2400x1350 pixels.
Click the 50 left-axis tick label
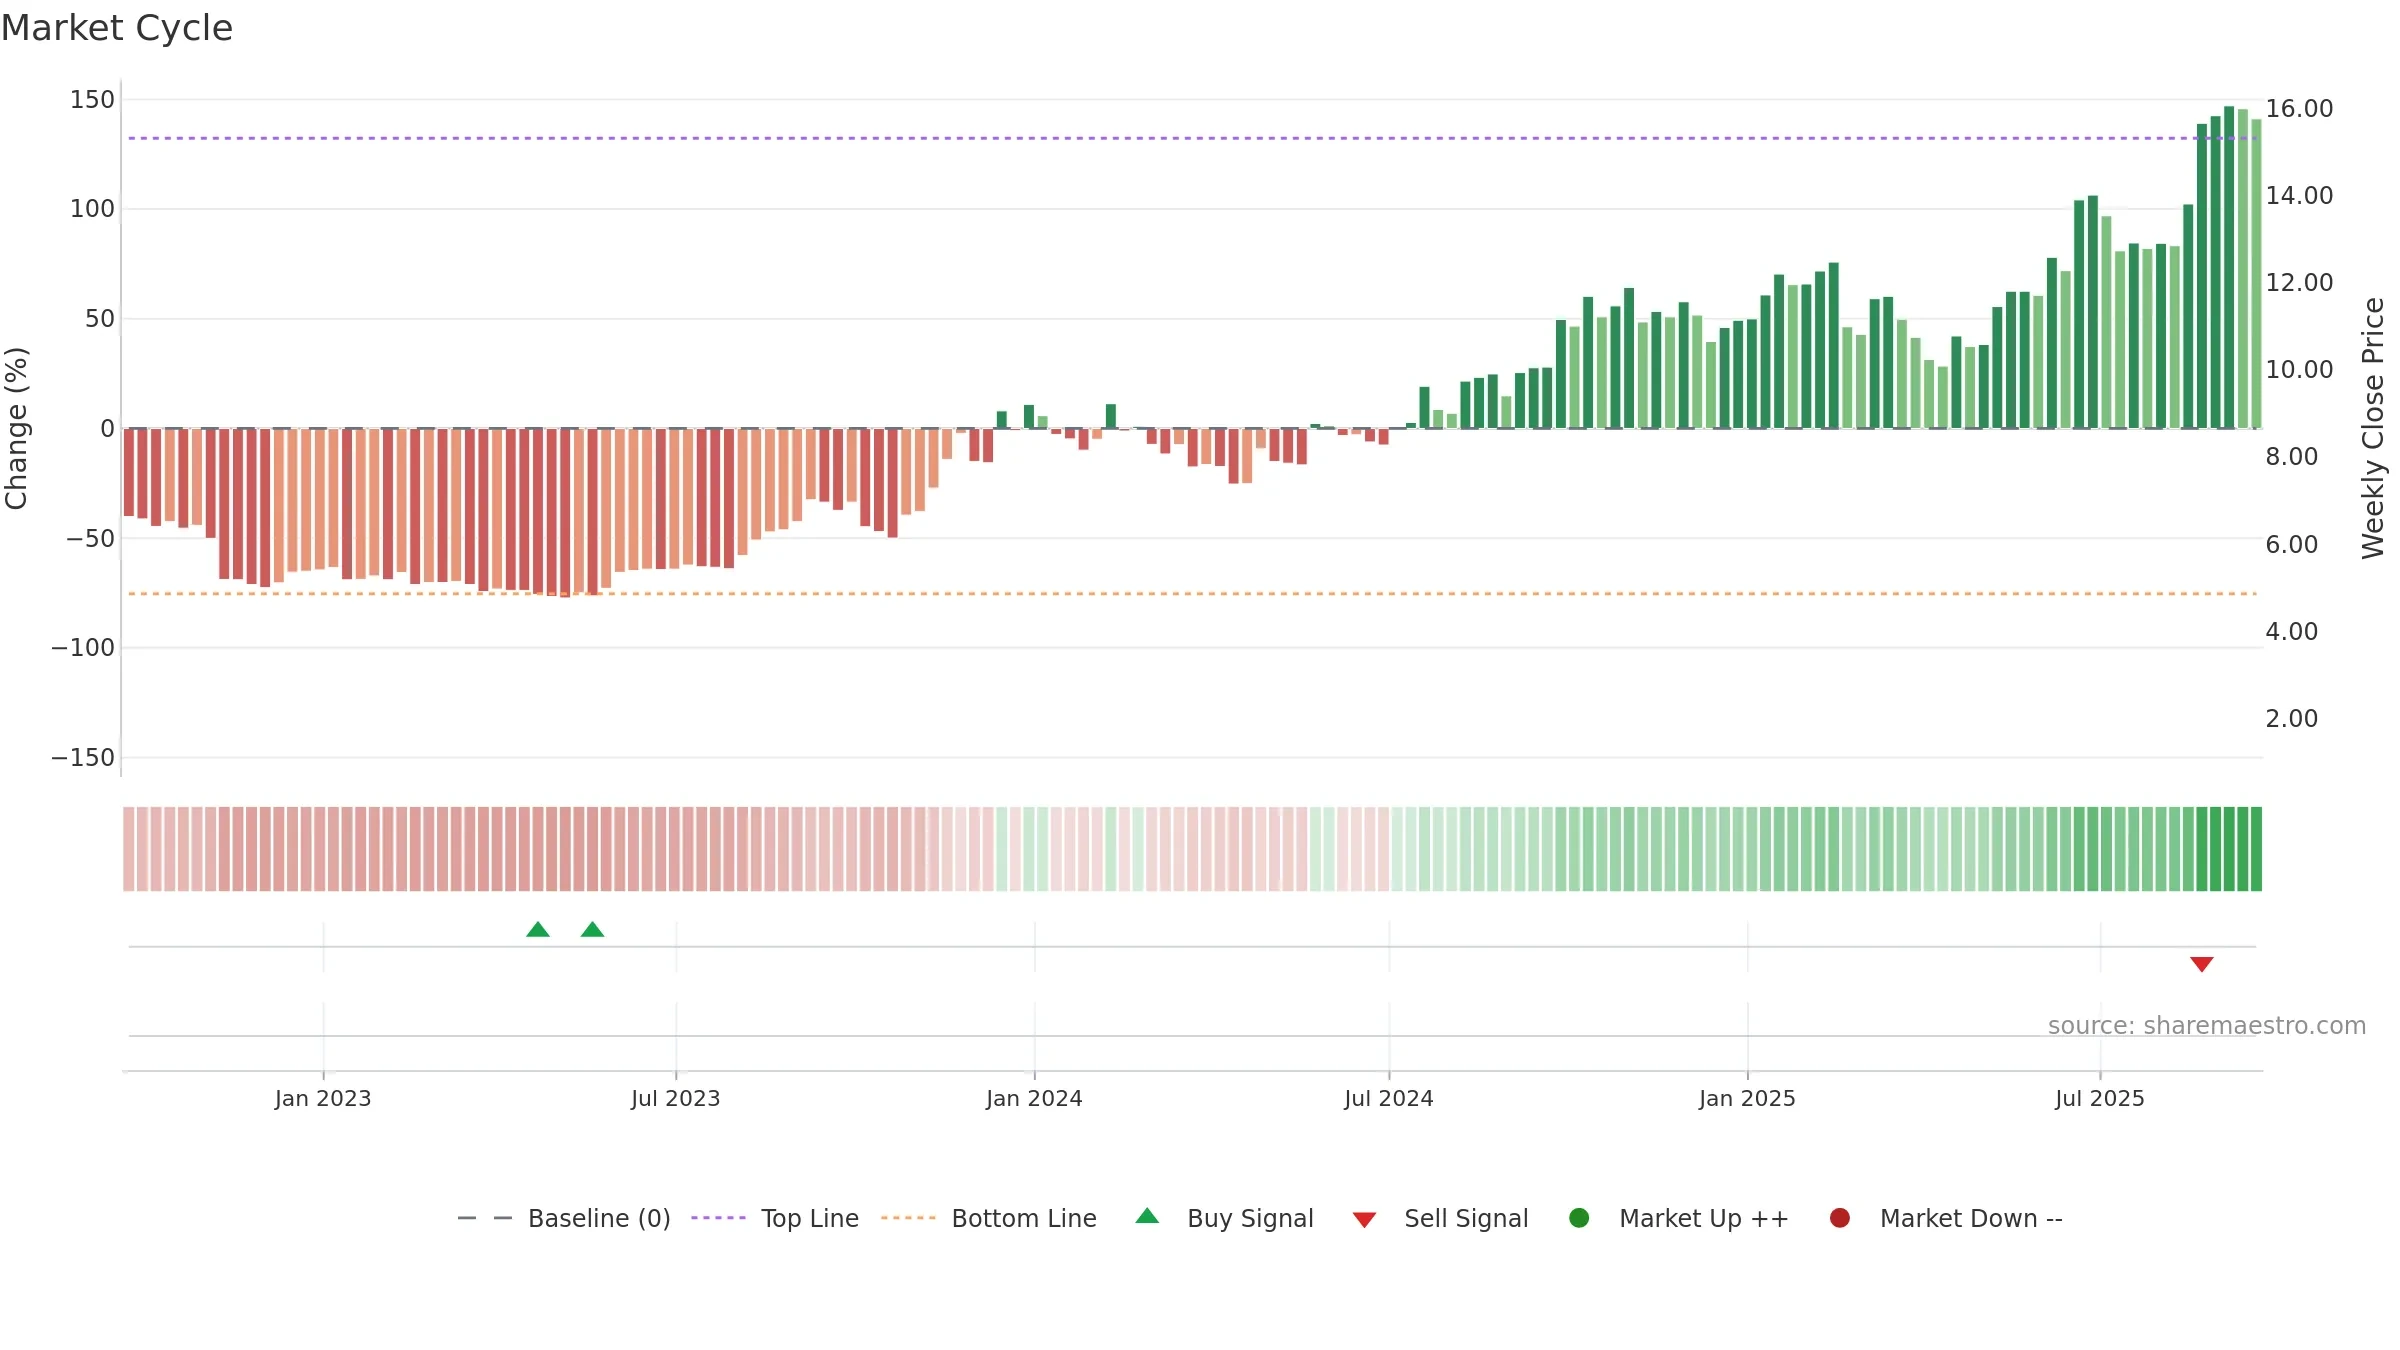[x=100, y=319]
